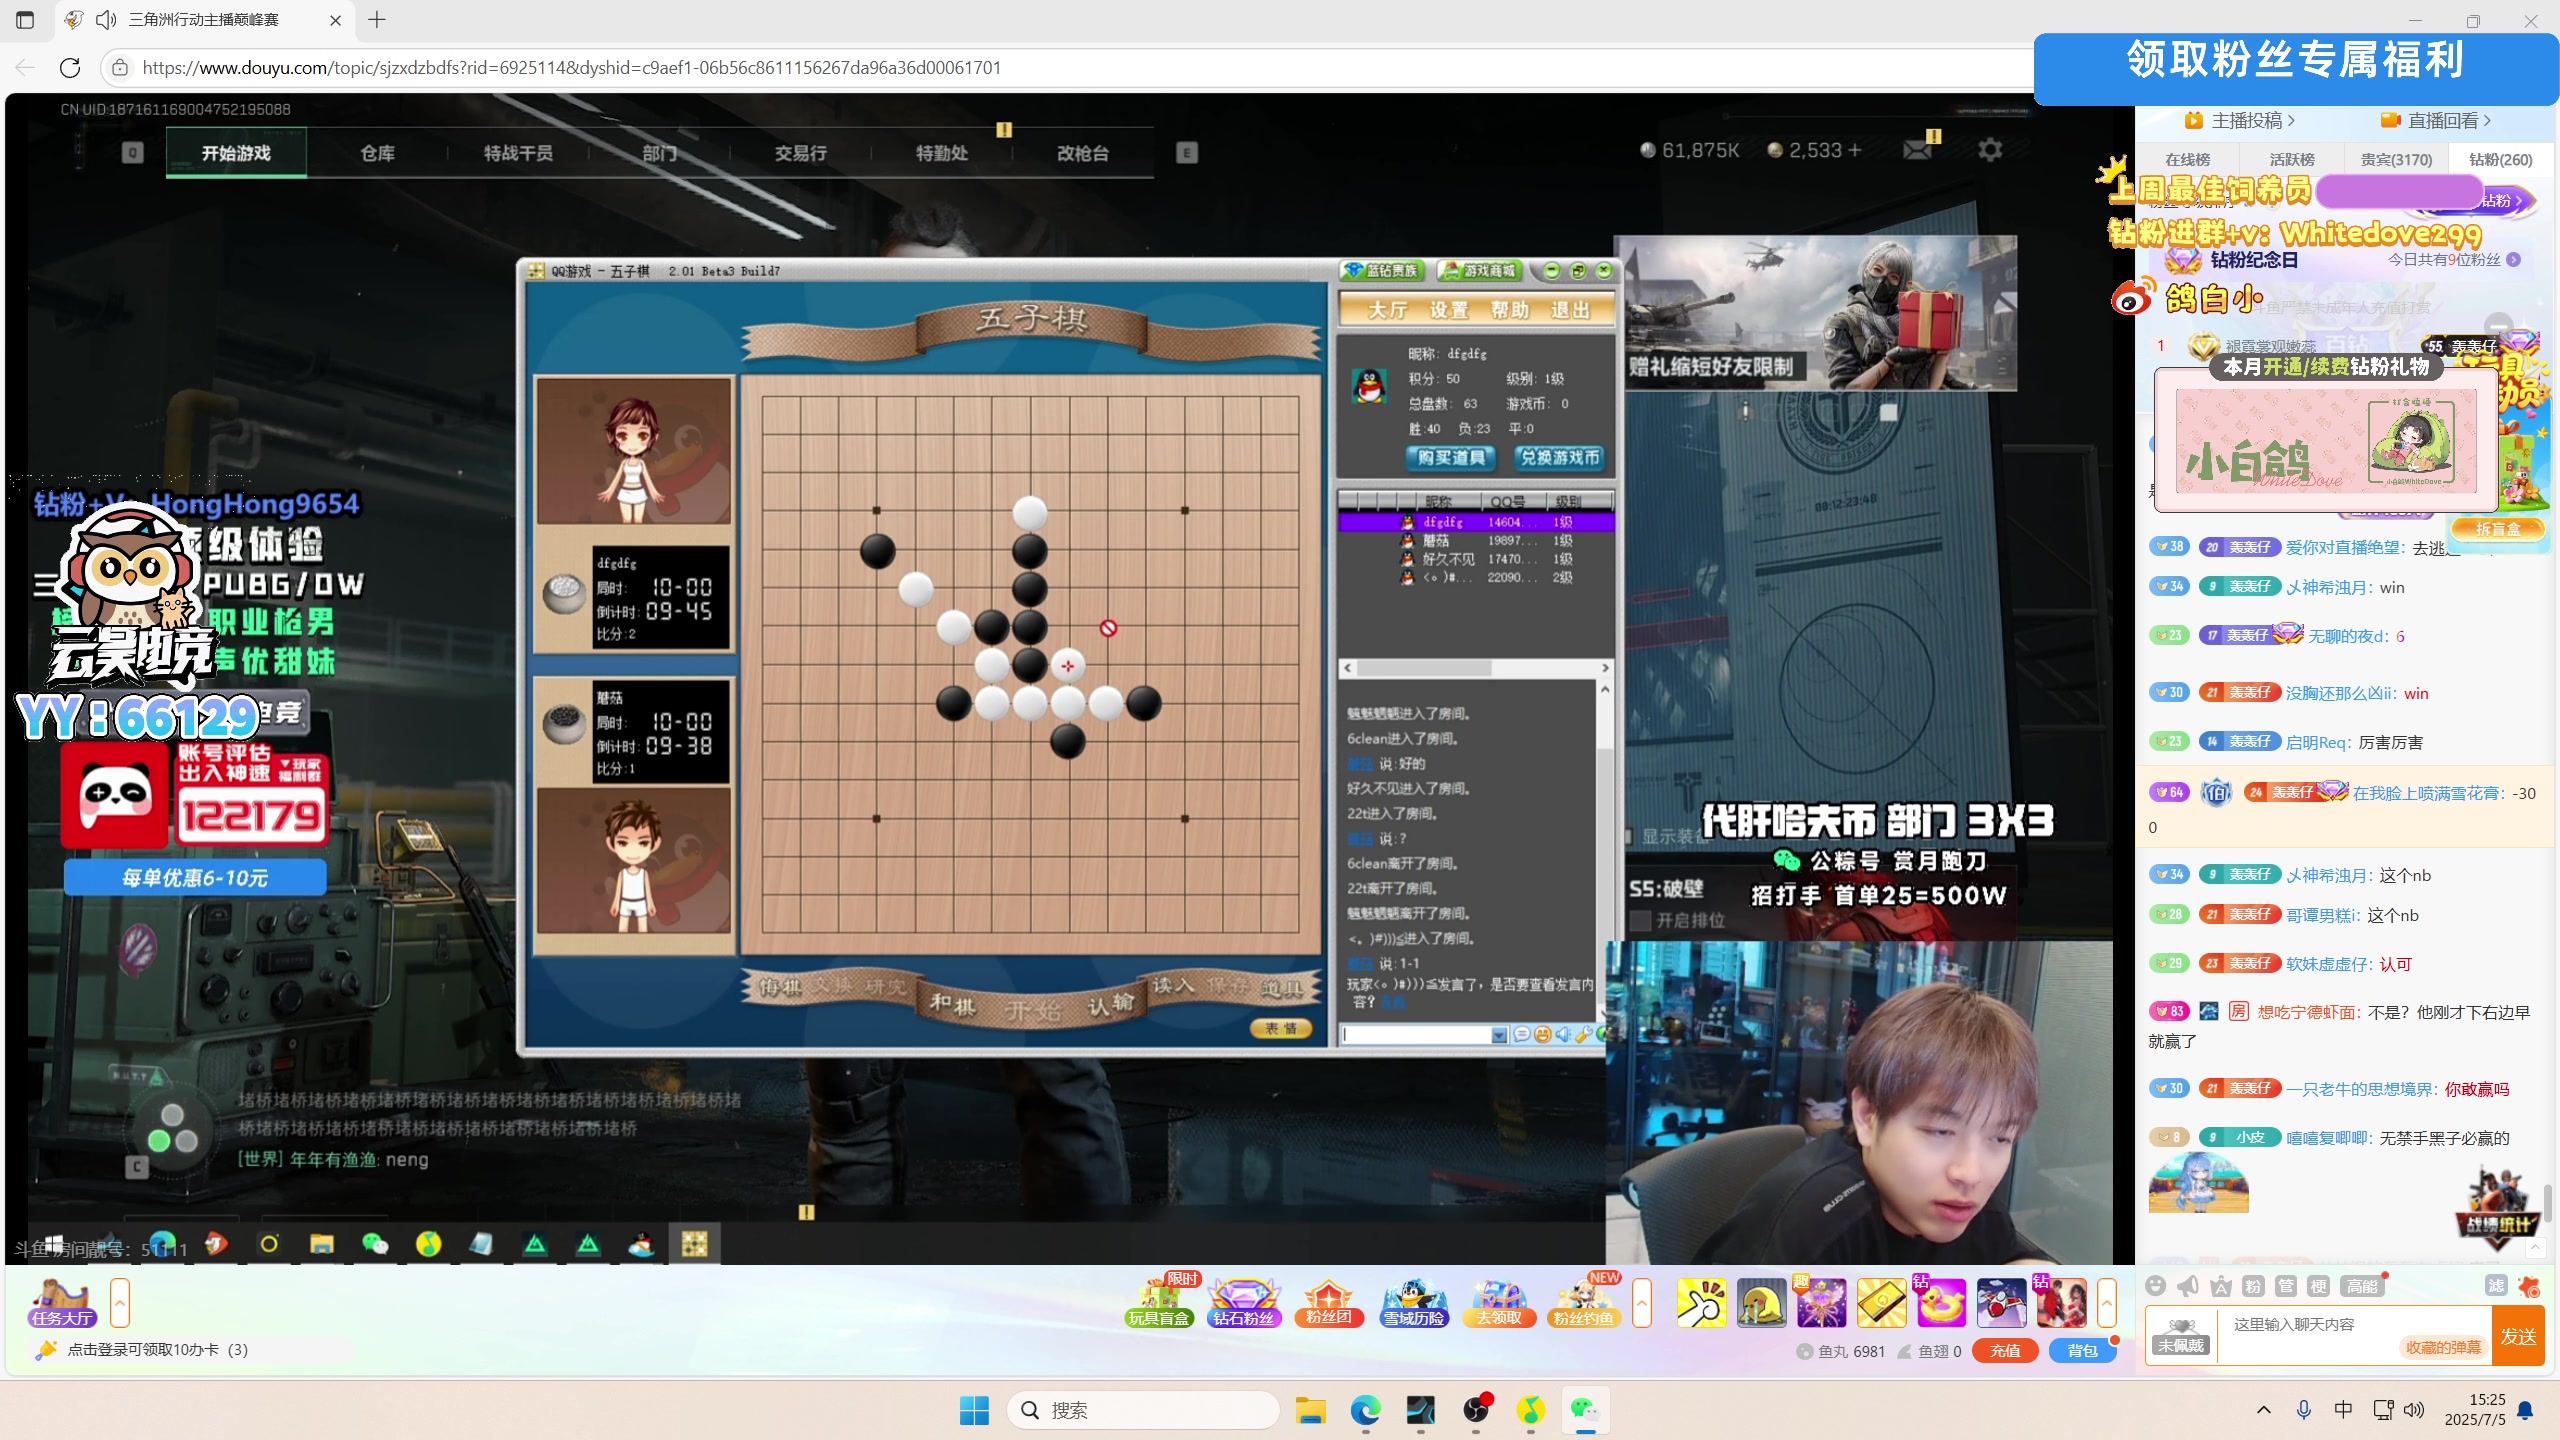Screen dimensions: 2560x1440
Task: Open the volume control in system tray
Action: [x=2414, y=1410]
